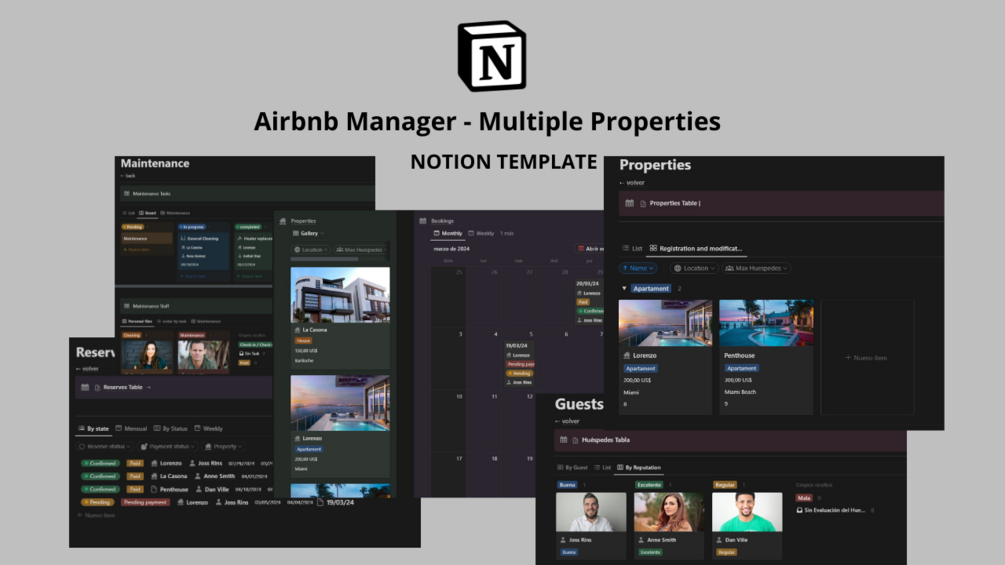Switch to List tab on Properties page

[632, 249]
